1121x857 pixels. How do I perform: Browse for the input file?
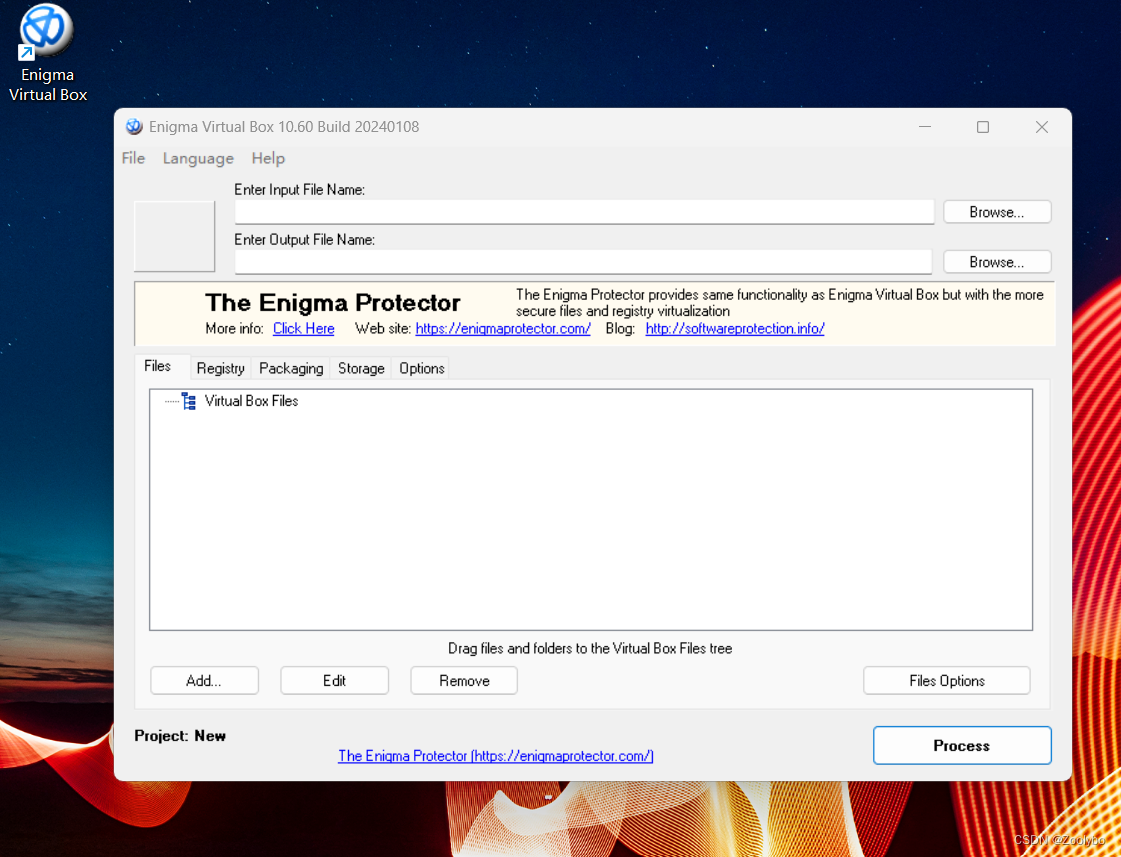click(x=997, y=212)
